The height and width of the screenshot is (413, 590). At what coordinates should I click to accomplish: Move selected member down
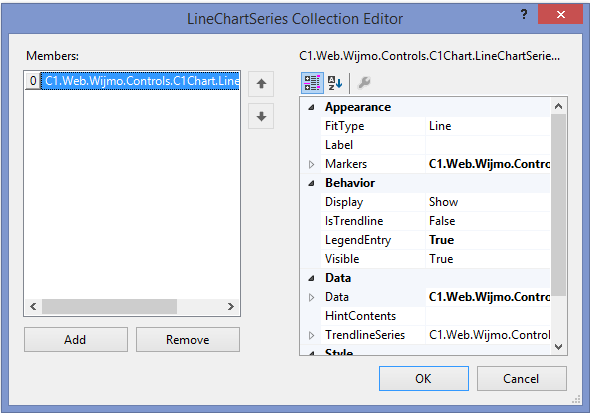(x=261, y=116)
